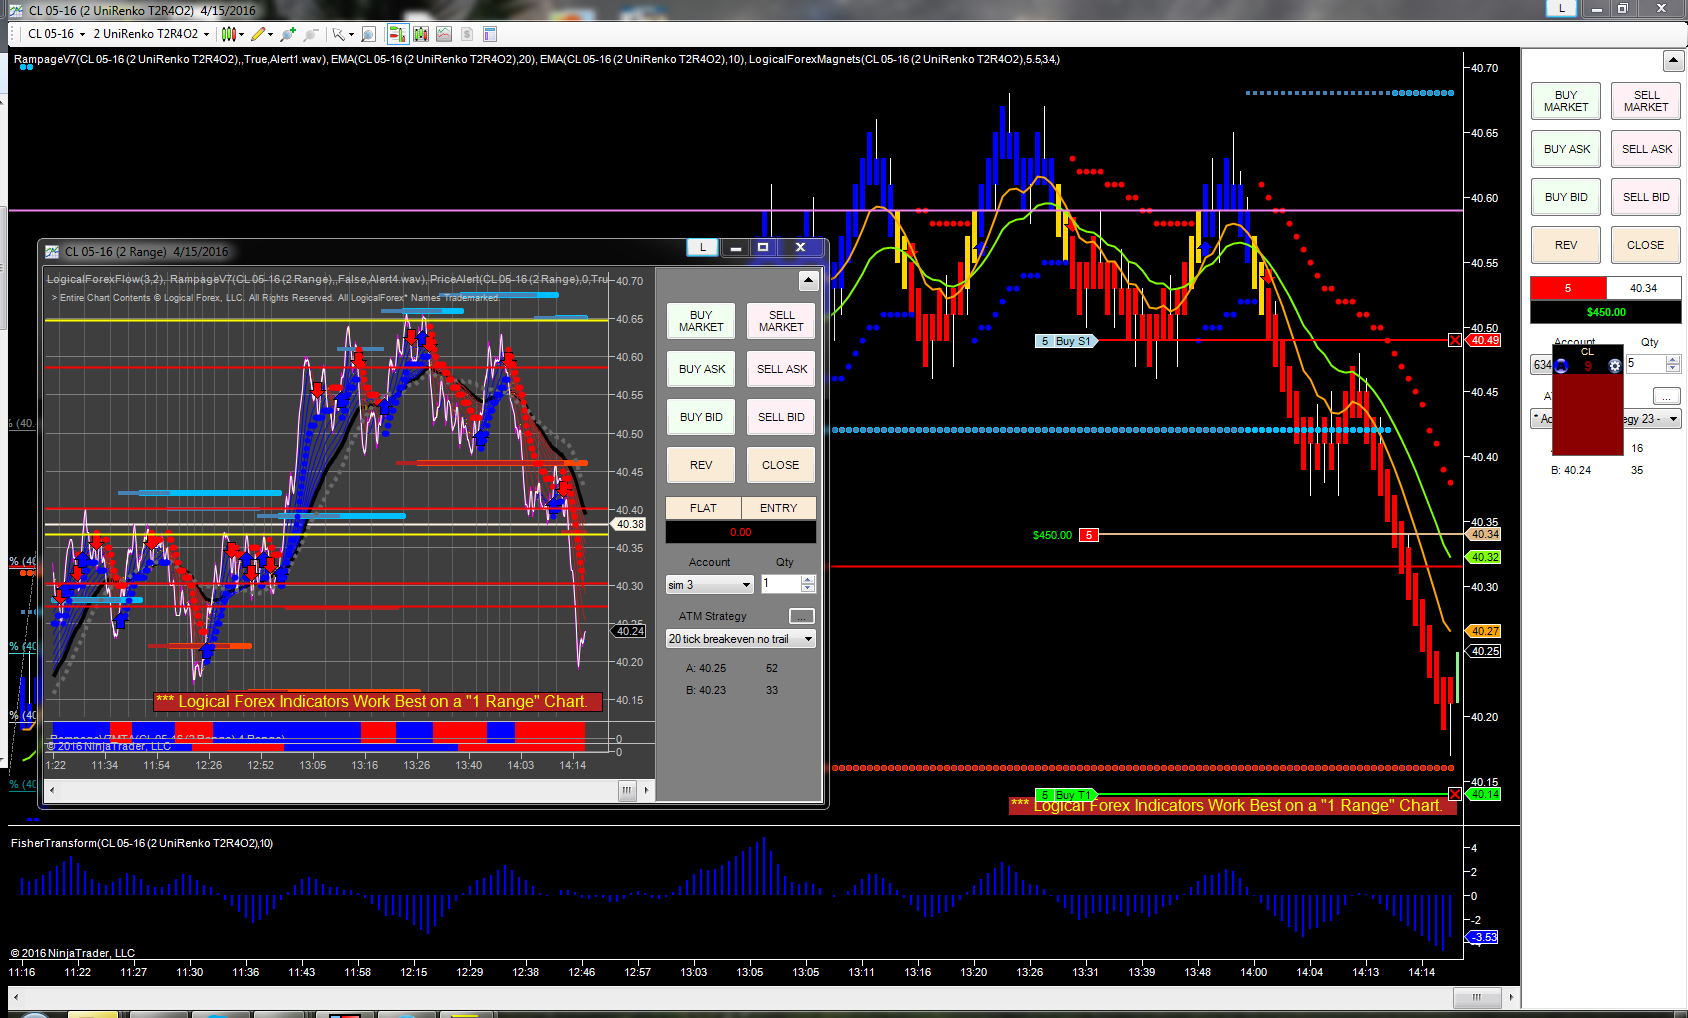The width and height of the screenshot is (1688, 1018).
Task: Click the chart icon in Range window title
Action: pos(52,251)
